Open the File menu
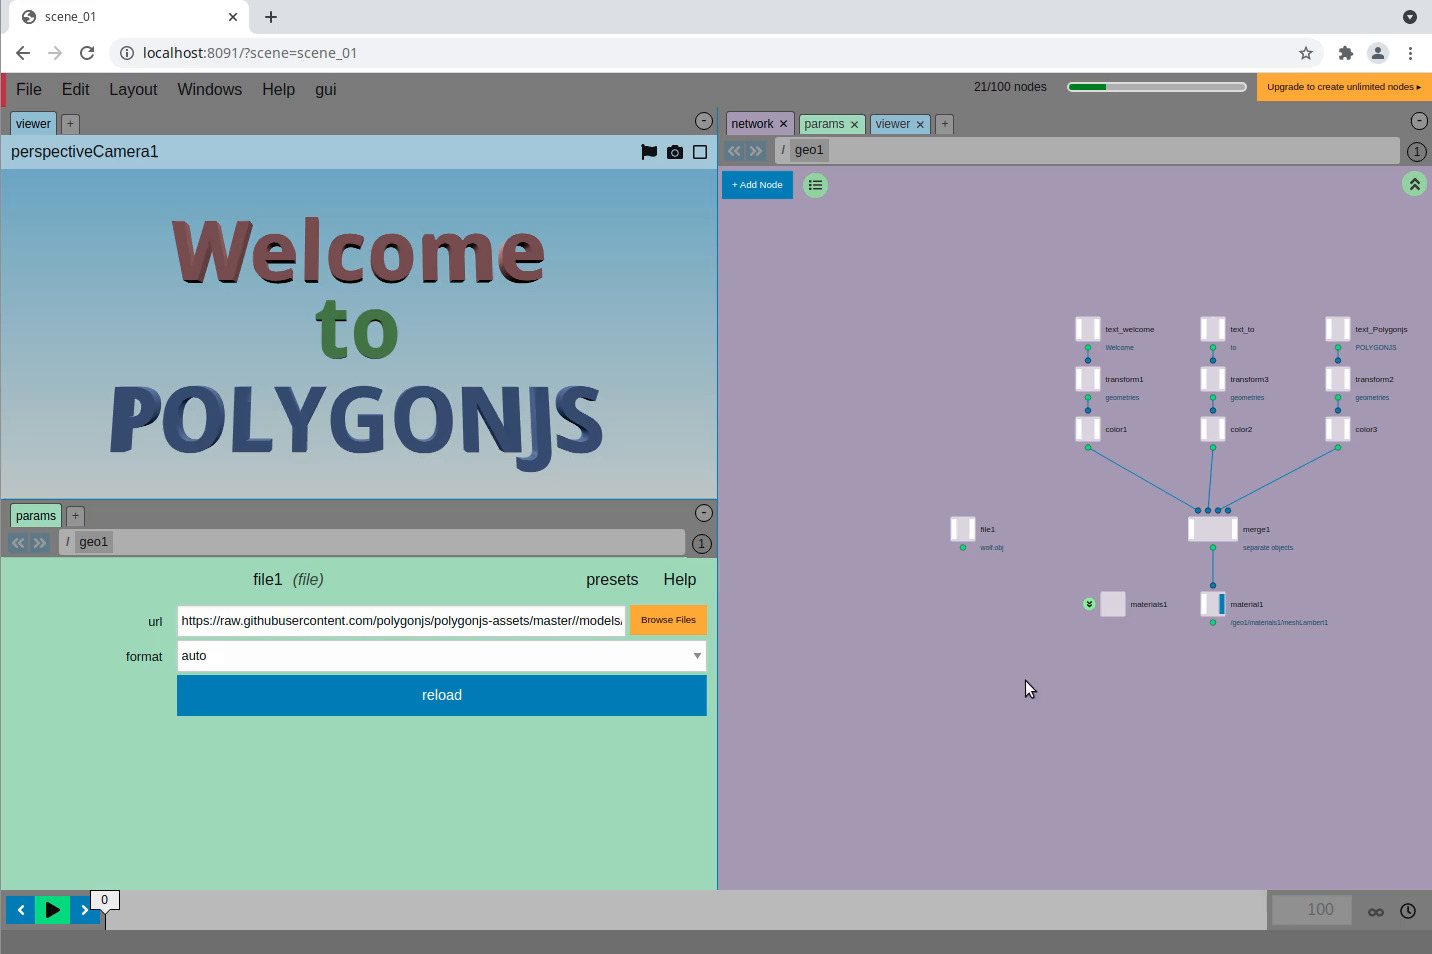The image size is (1432, 954). 29,89
